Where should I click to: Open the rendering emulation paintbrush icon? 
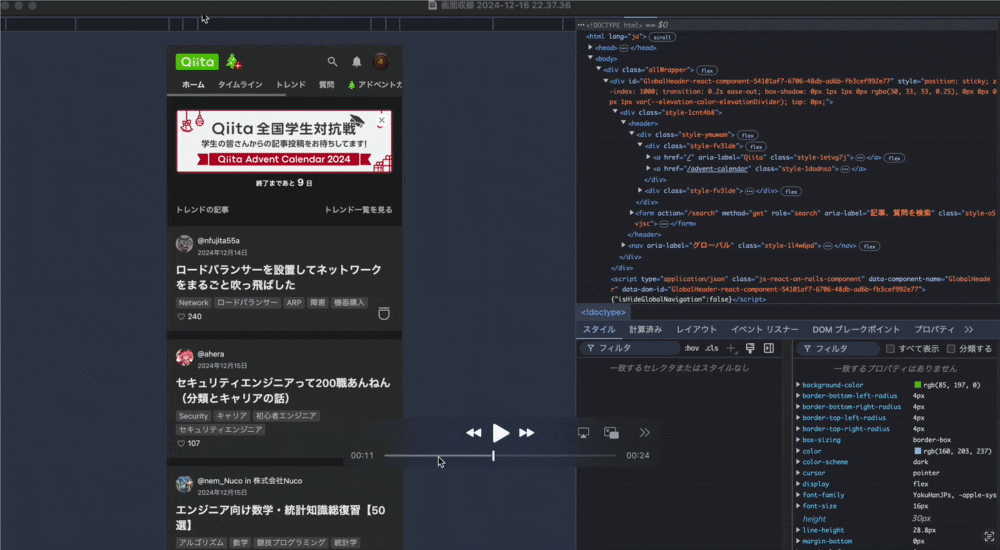(x=750, y=348)
